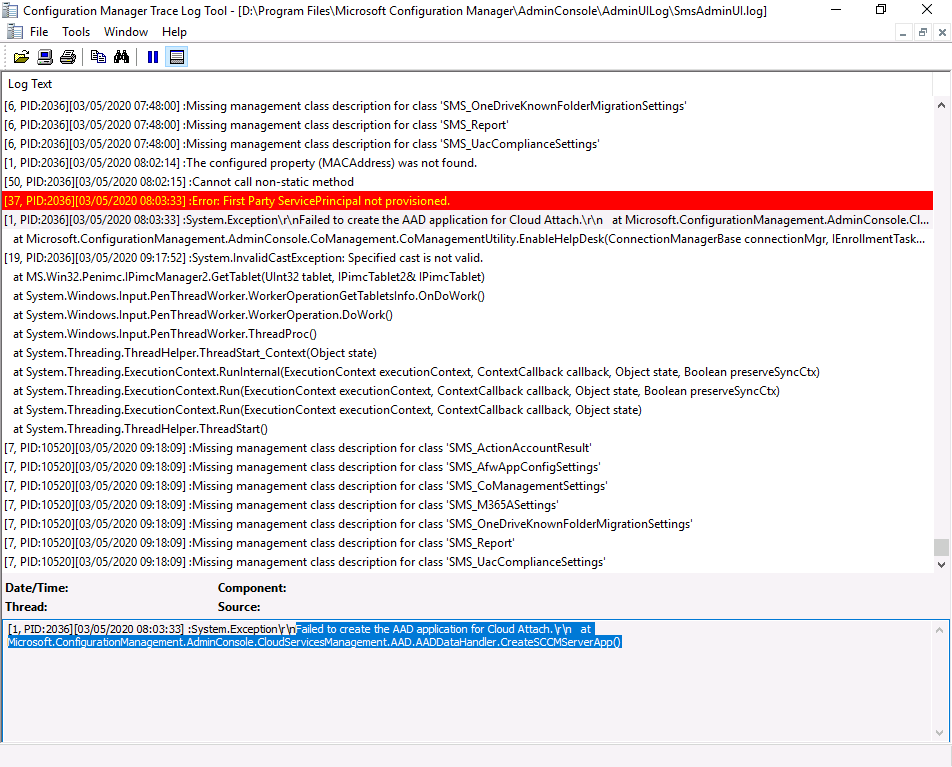The height and width of the screenshot is (767, 952).
Task: Click the log list scroll down arrow
Action: click(x=941, y=564)
